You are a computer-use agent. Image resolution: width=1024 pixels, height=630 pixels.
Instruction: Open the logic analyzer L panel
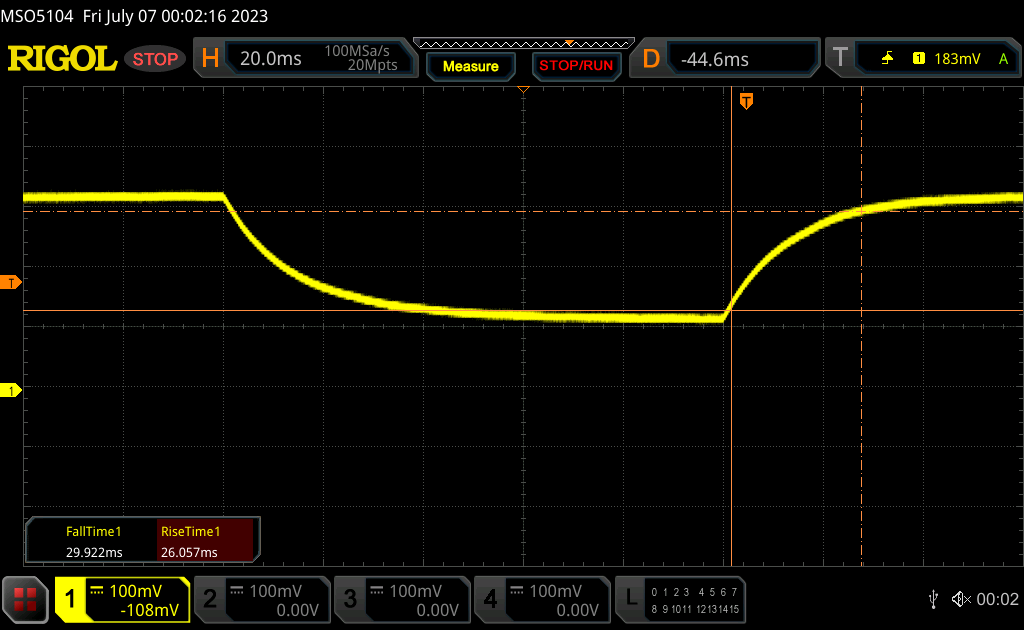tap(680, 599)
